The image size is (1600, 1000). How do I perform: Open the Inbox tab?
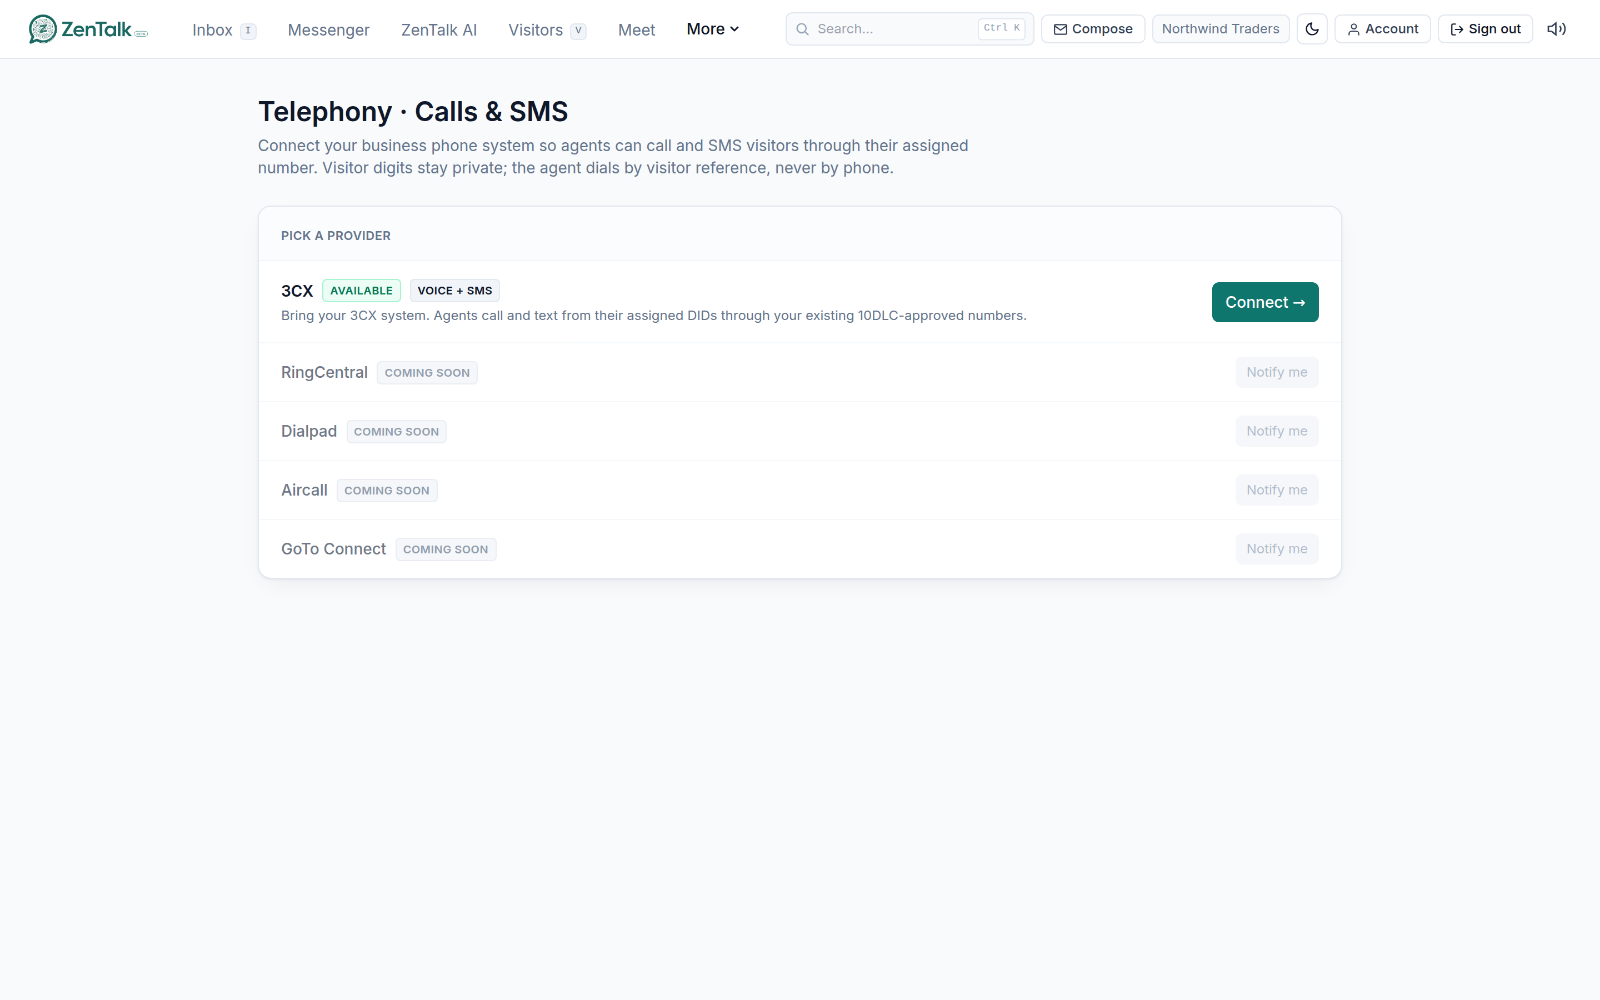pyautogui.click(x=224, y=30)
